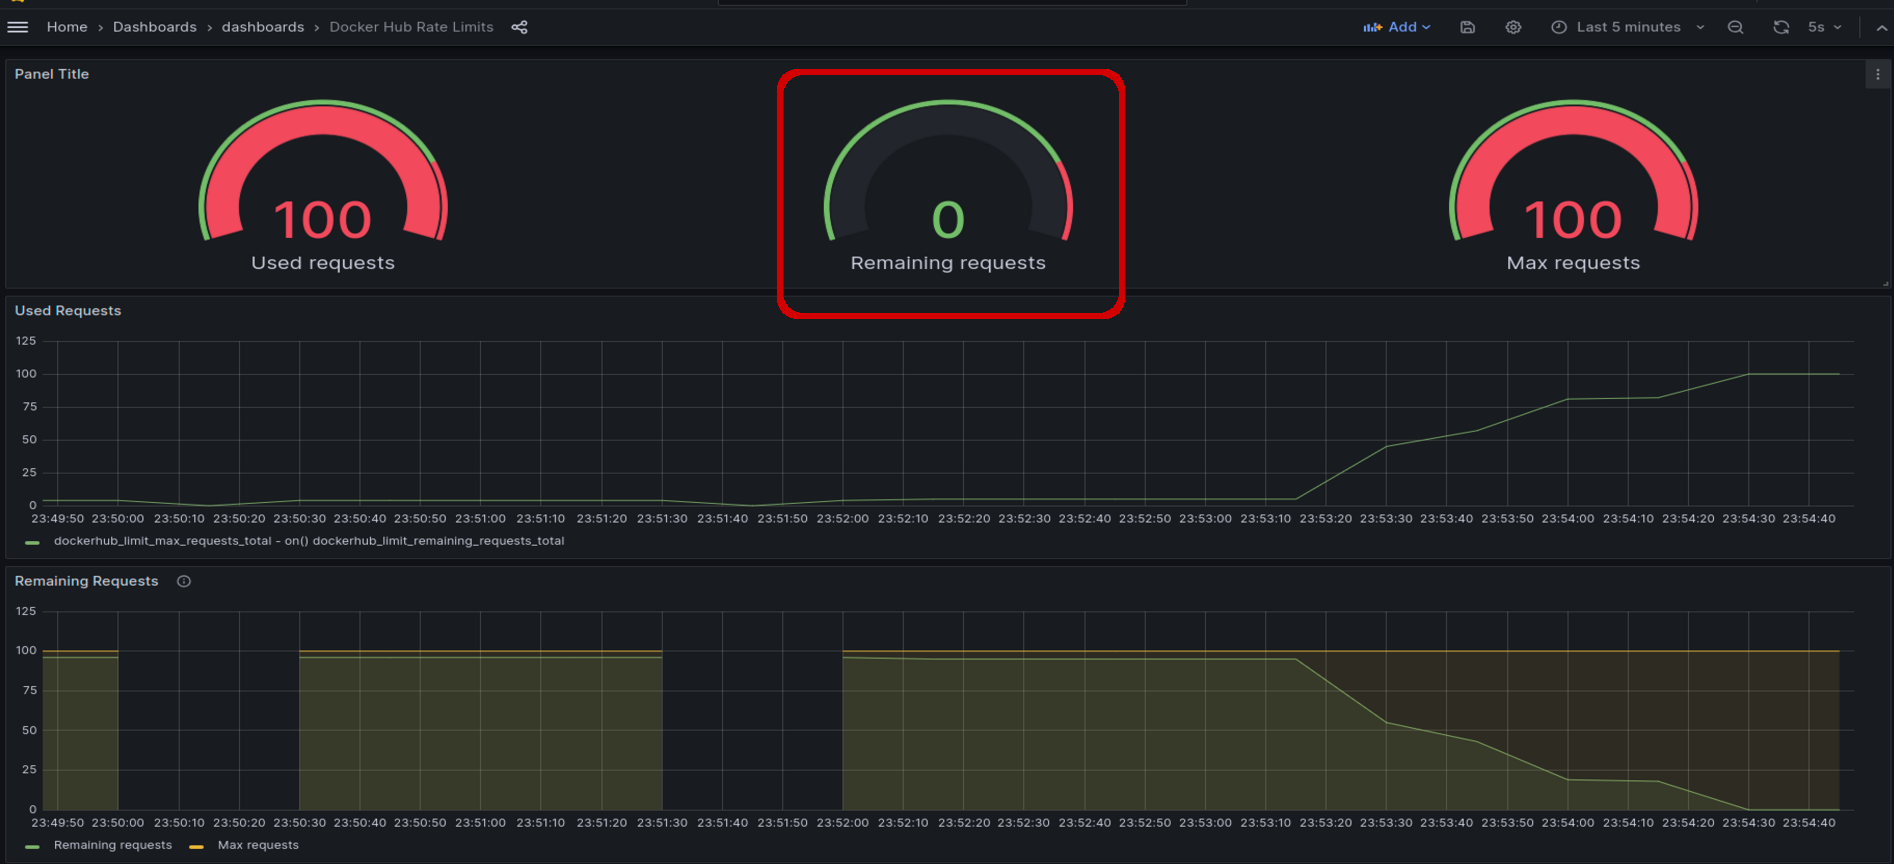
Task: Click the Home breadcrumb
Action: click(67, 27)
